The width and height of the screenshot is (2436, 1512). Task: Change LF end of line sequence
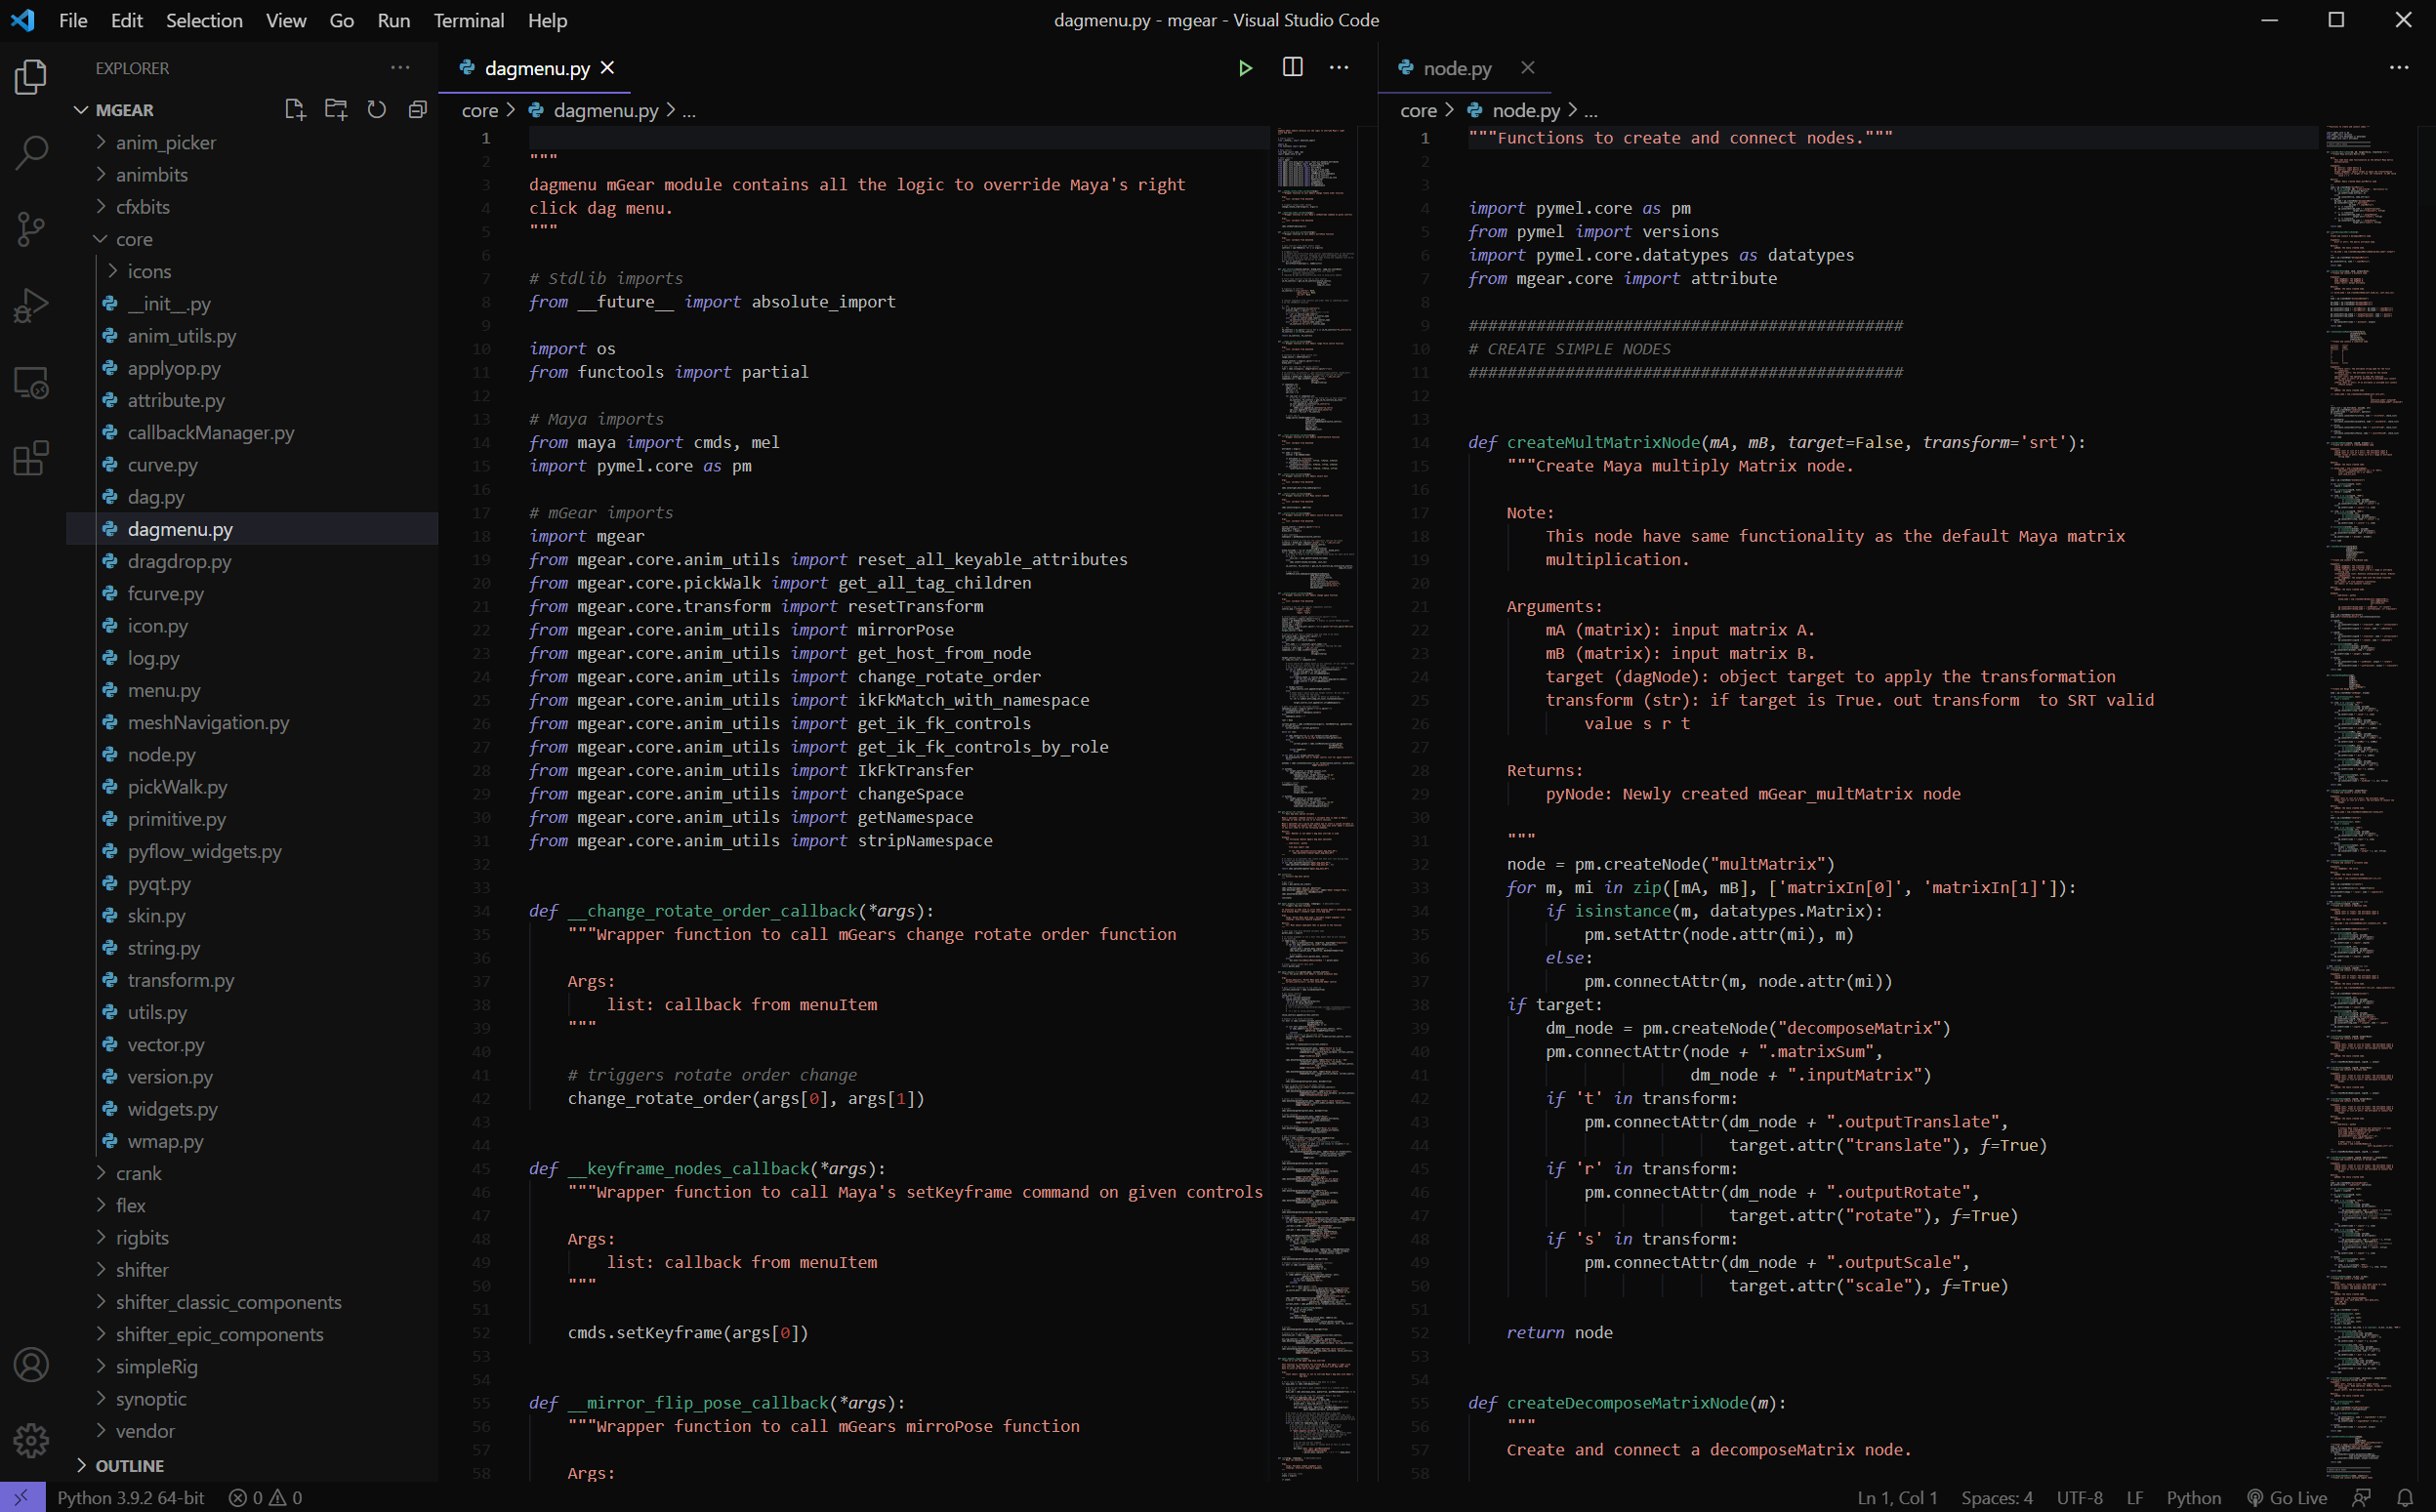[2134, 1497]
